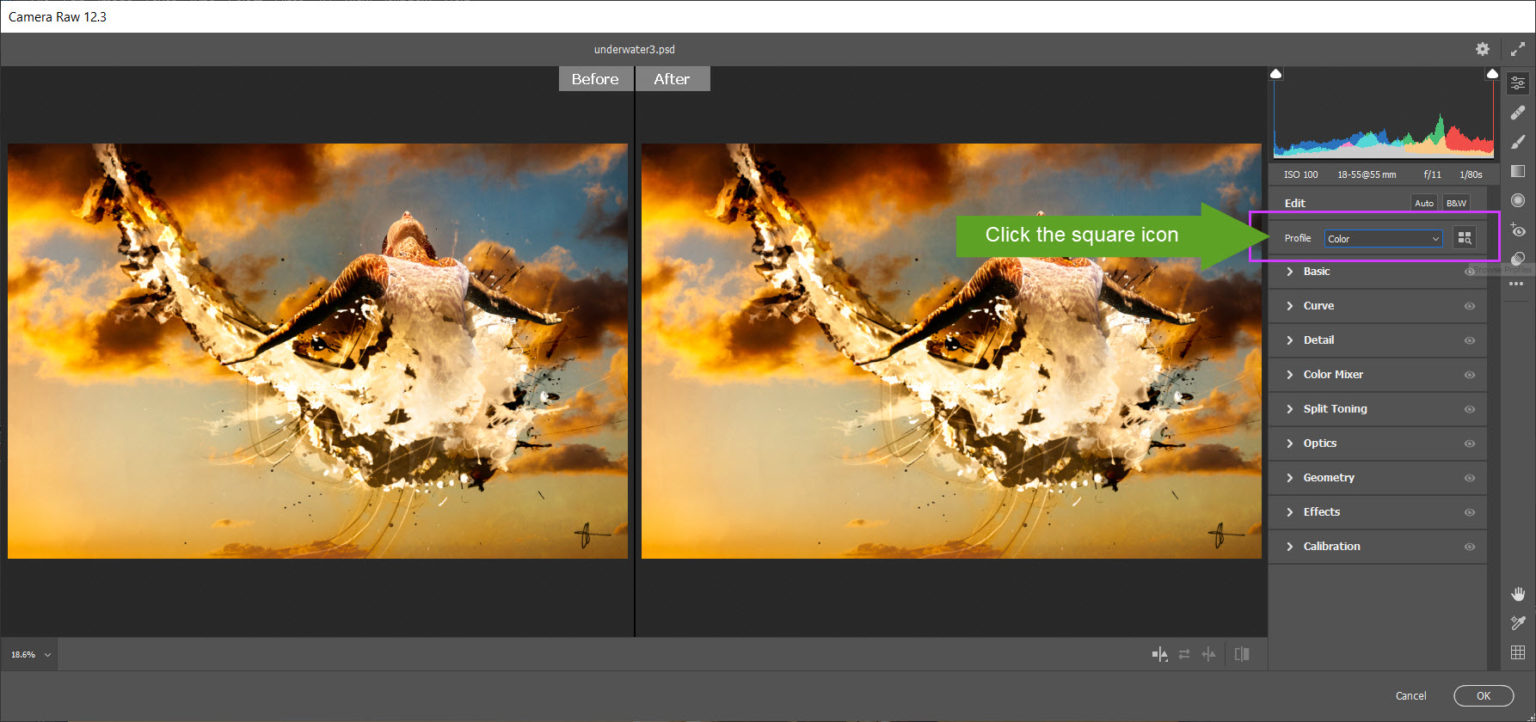Switch to the Before view tab
This screenshot has height=722, width=1536.
[595, 78]
